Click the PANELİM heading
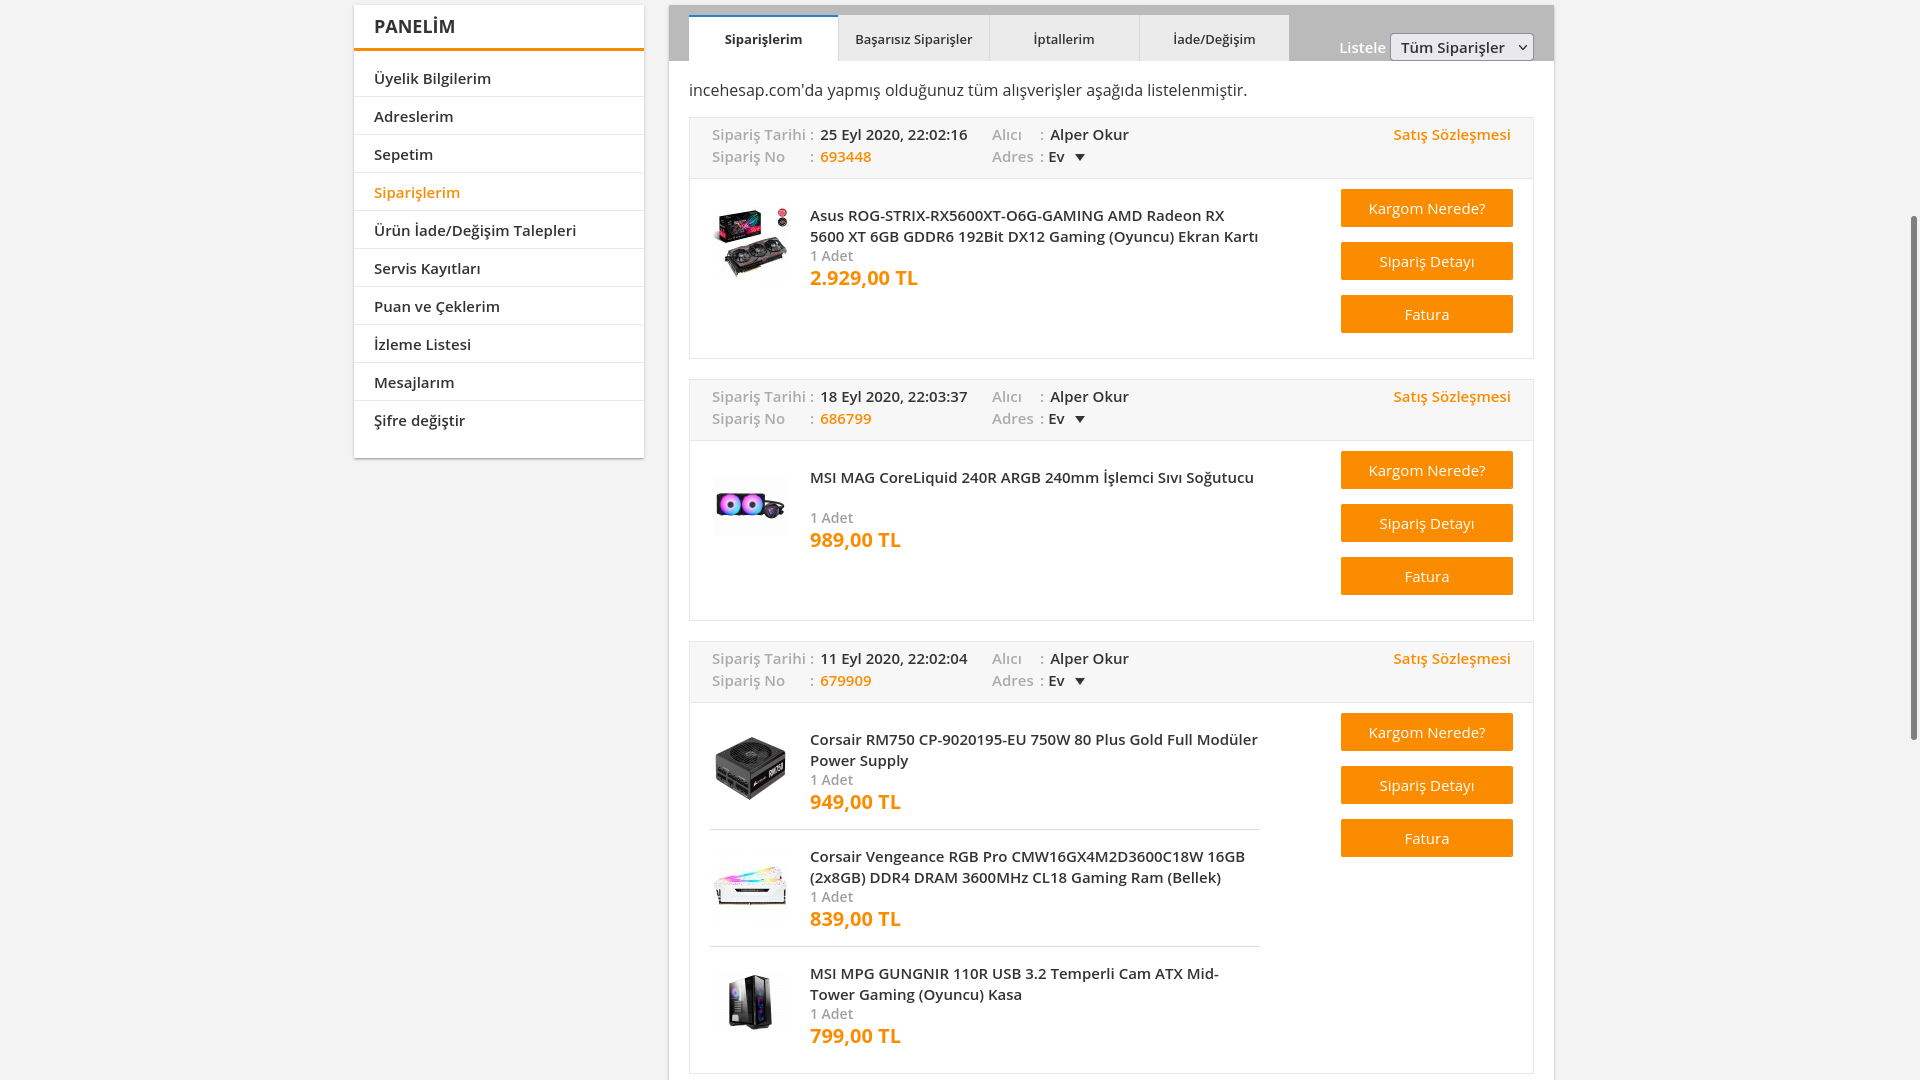The height and width of the screenshot is (1080, 1920). click(414, 27)
